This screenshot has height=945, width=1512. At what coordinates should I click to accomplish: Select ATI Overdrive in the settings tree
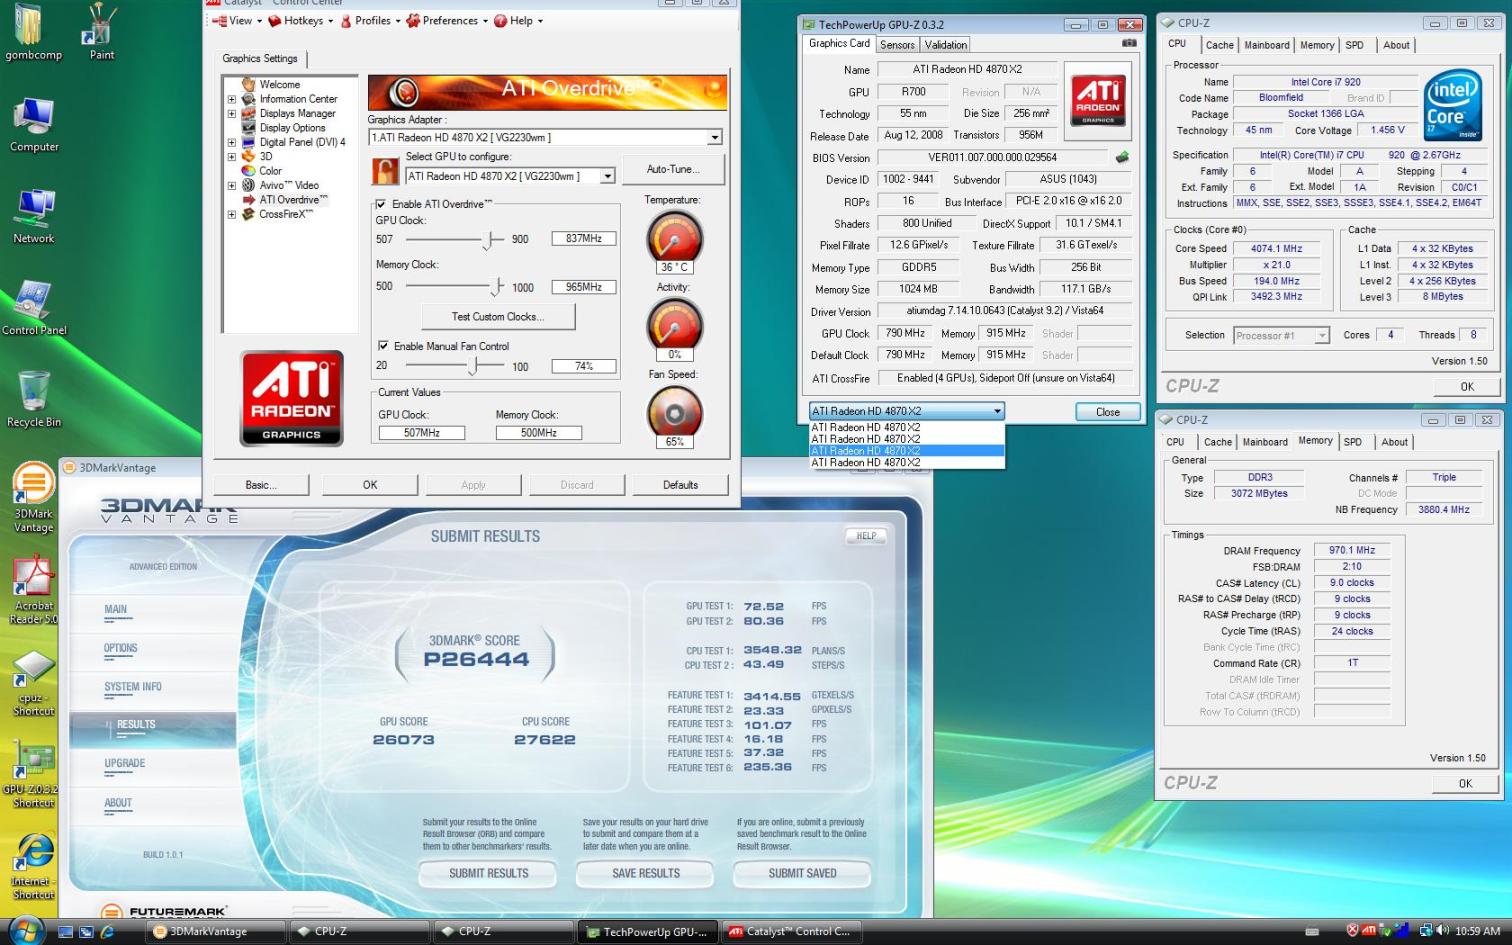click(x=293, y=200)
